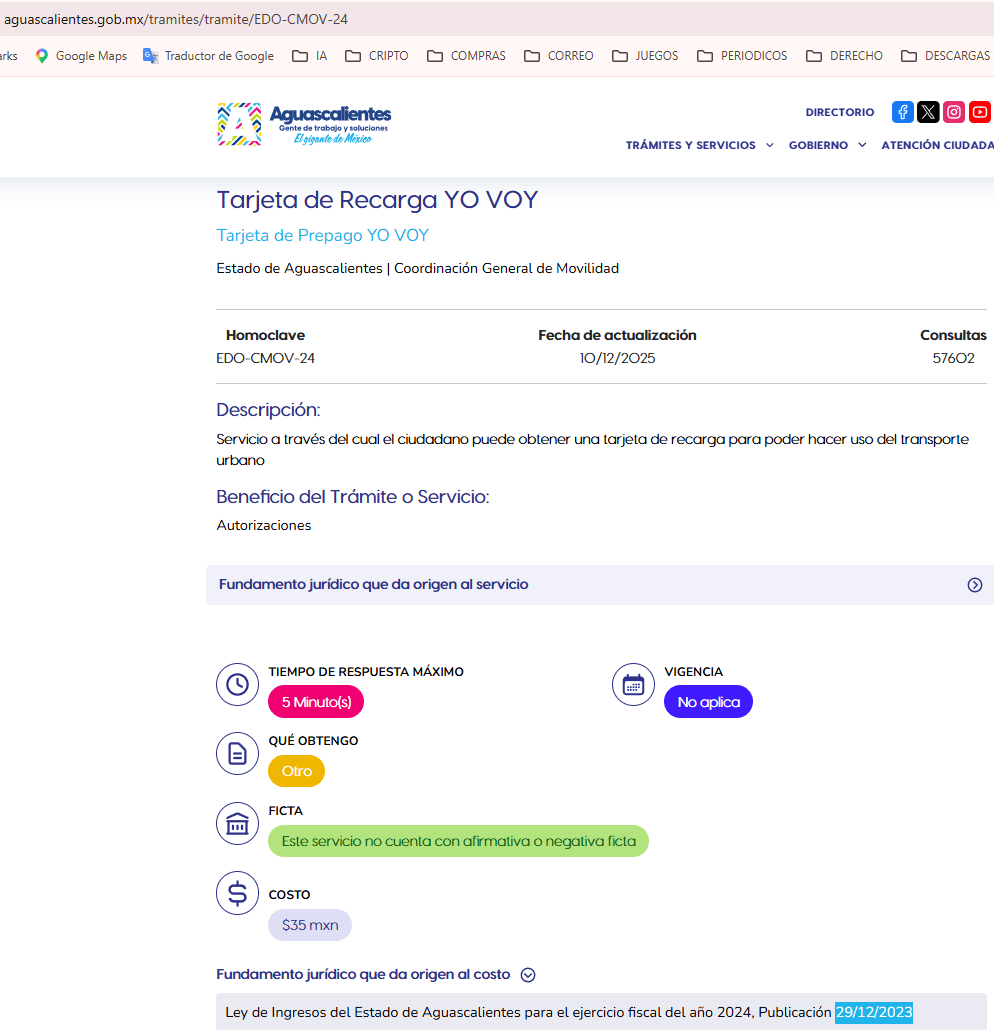This screenshot has width=994, height=1030.
Task: Collapse Fundamento jurídico que da origen al costo
Action: 528,975
